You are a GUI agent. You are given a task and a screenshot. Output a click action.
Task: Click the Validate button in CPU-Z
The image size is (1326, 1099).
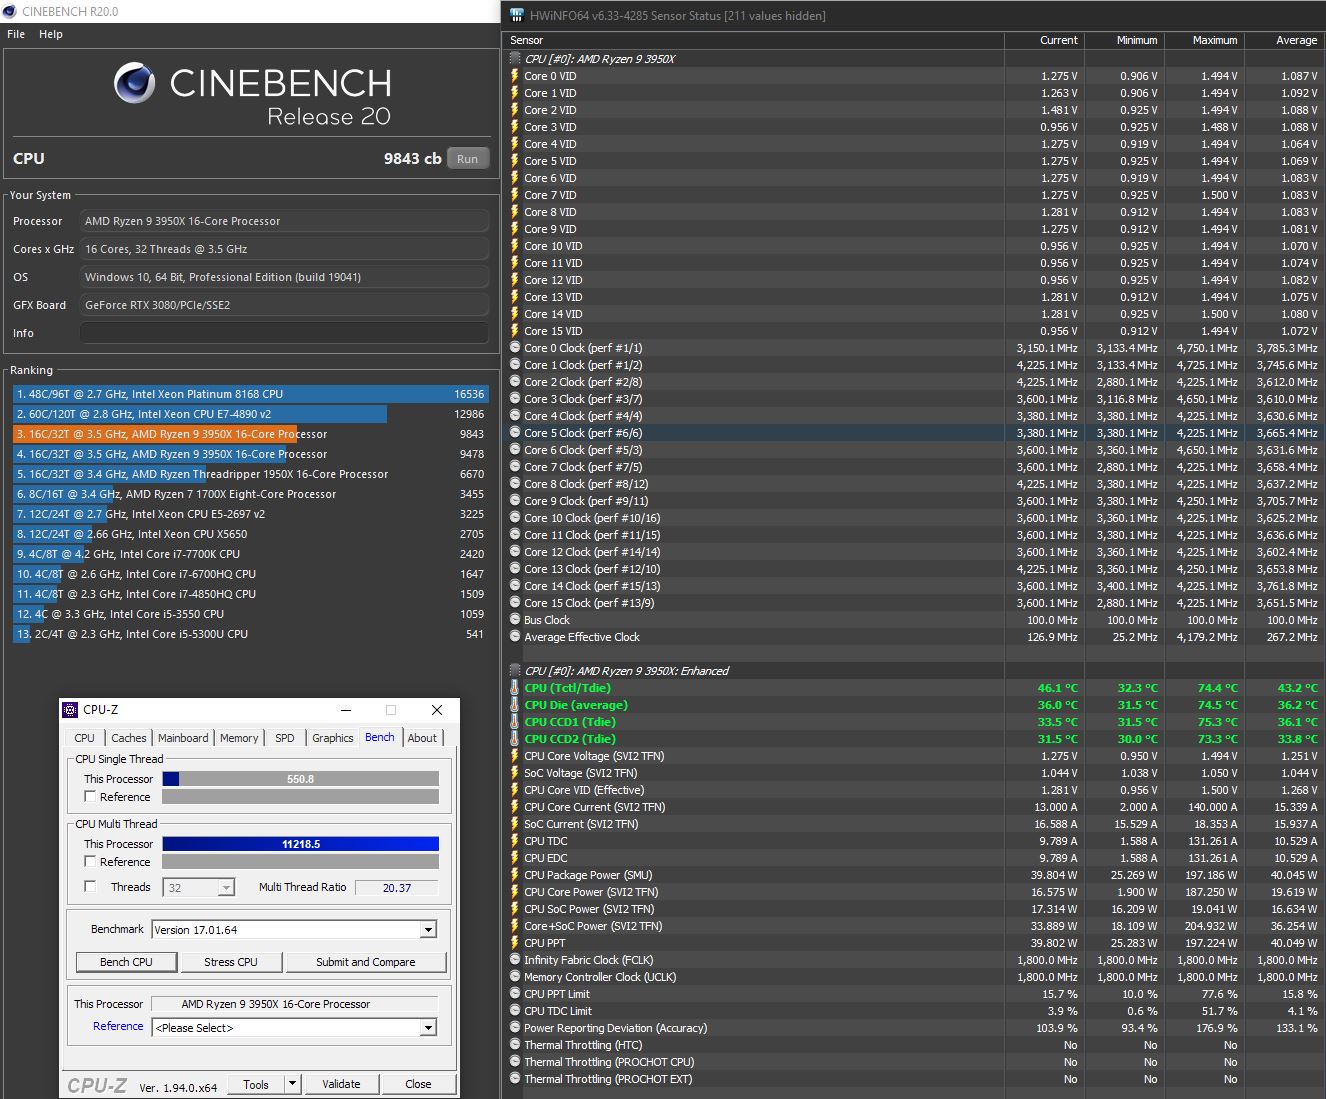(x=341, y=1084)
